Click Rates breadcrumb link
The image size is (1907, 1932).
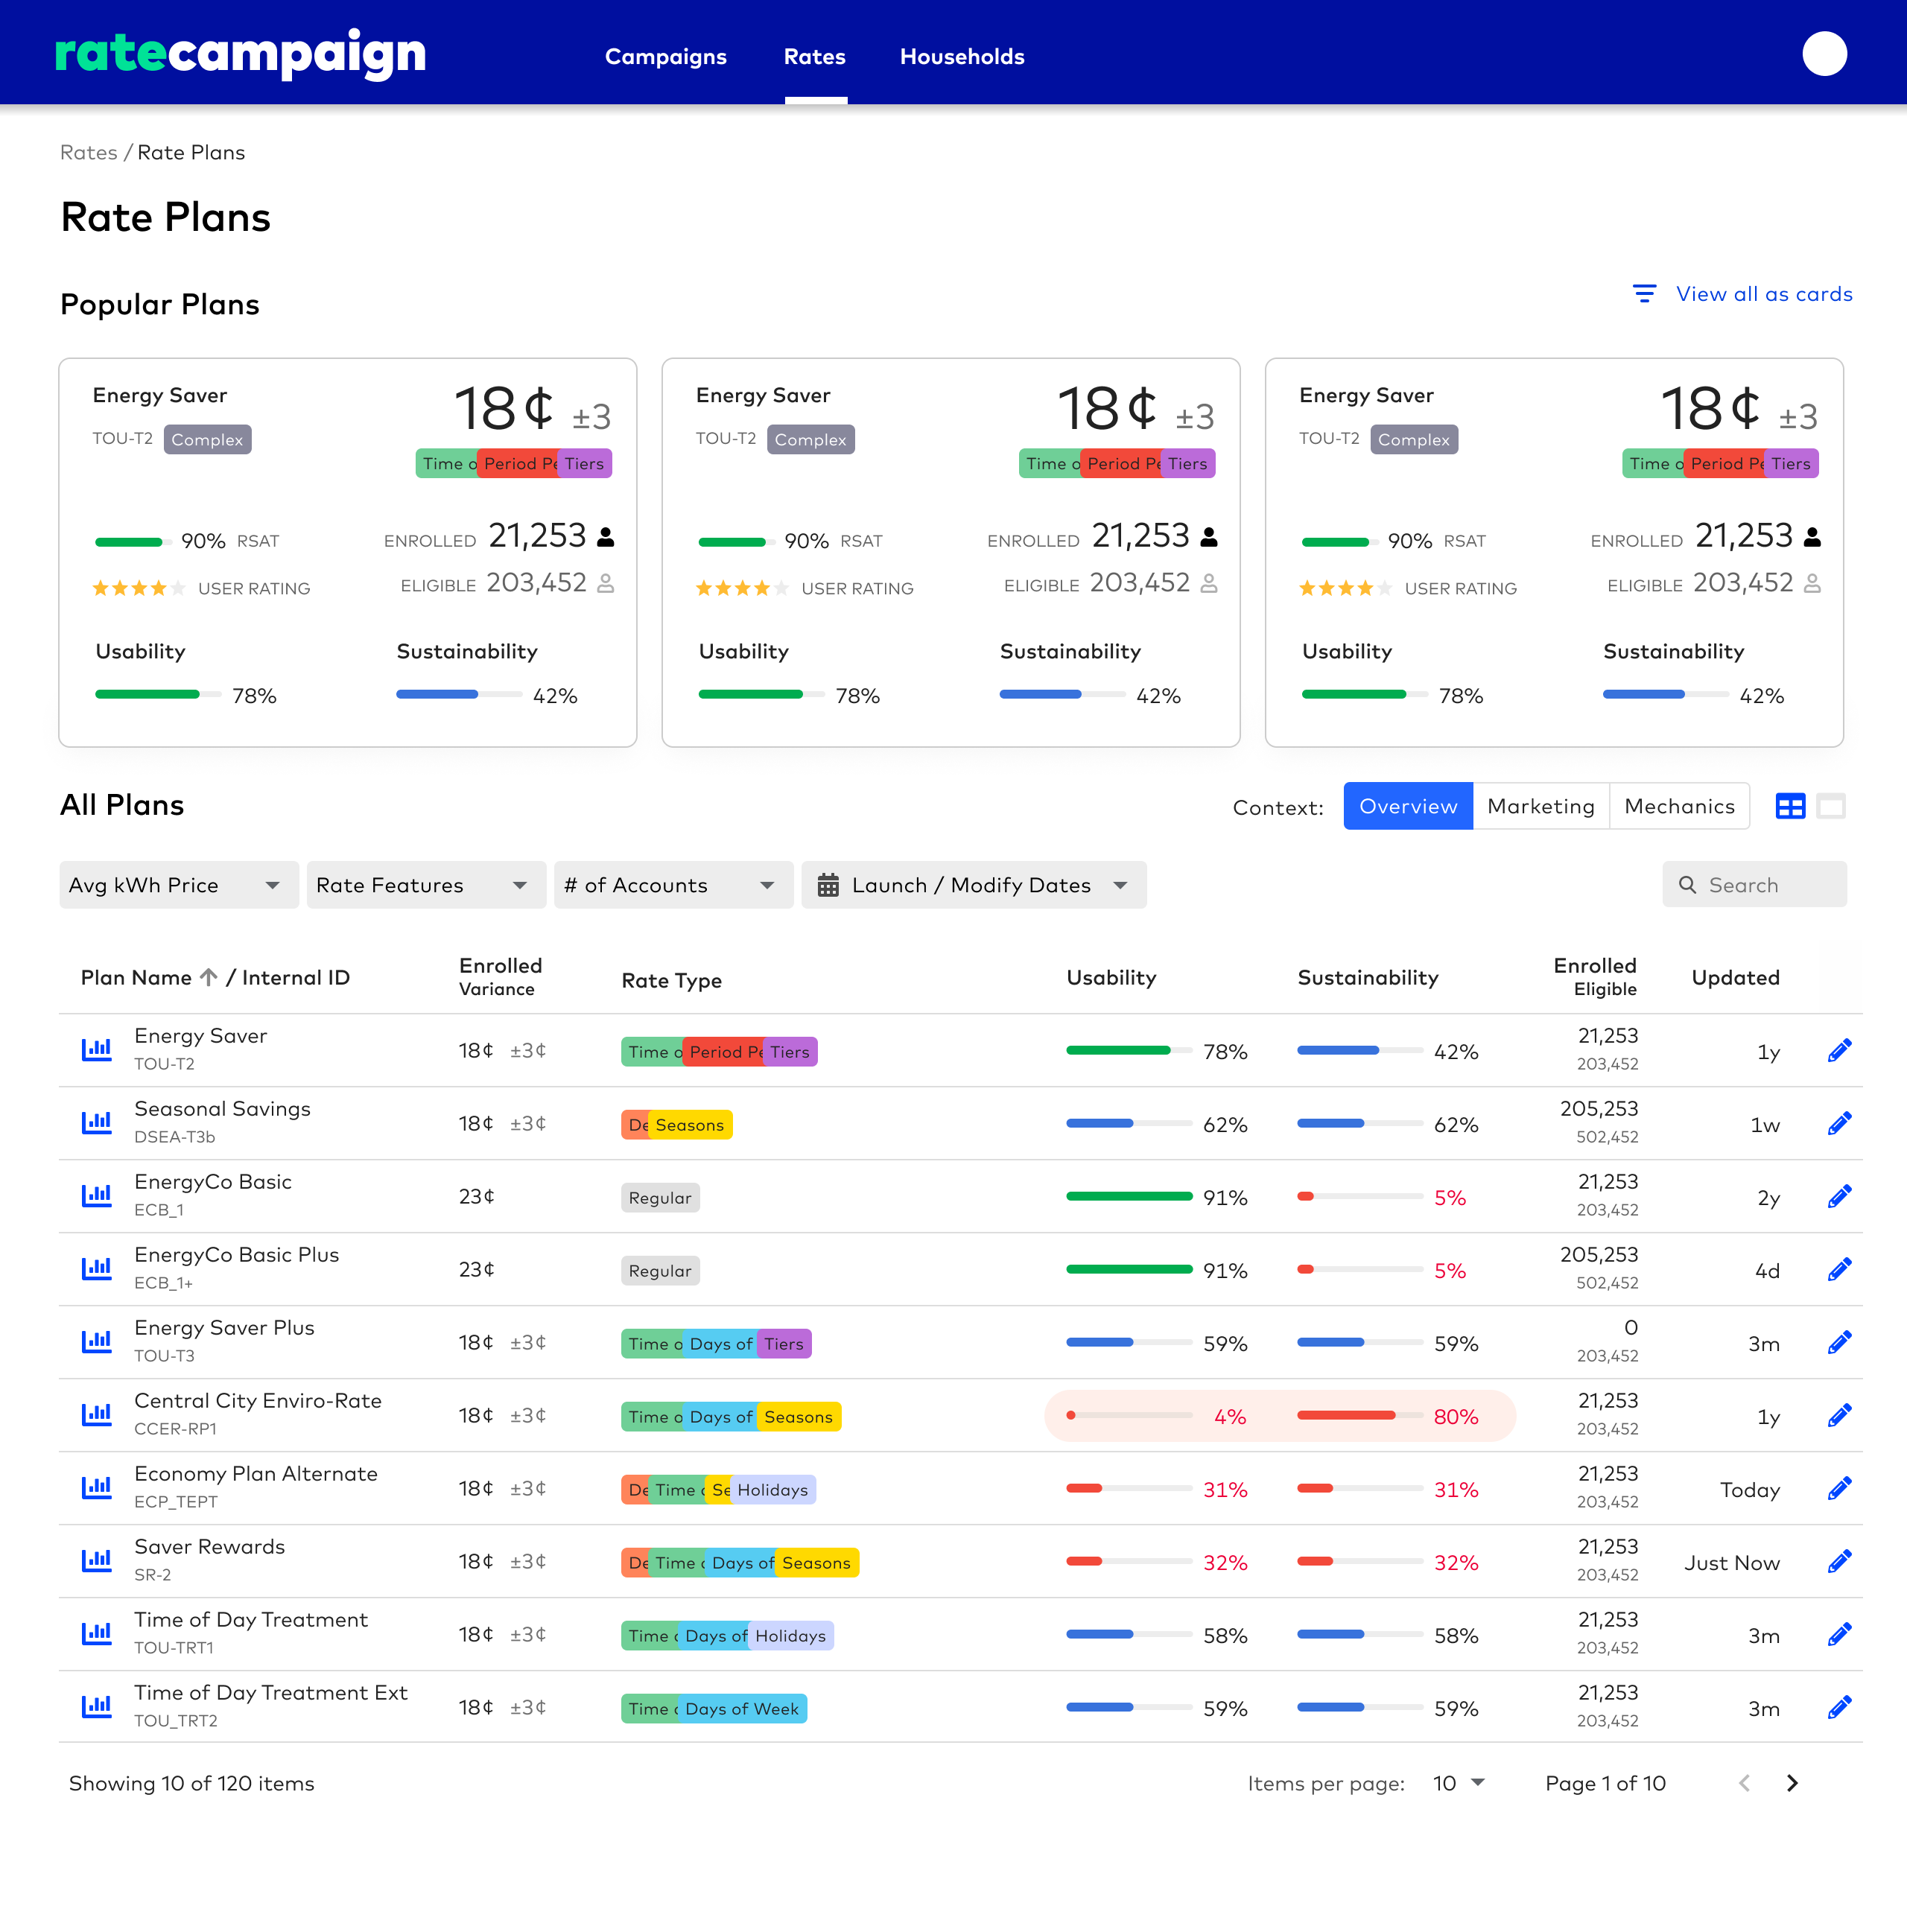(88, 152)
